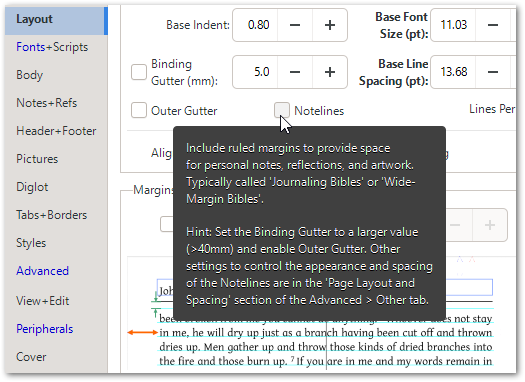Switch to the Diglot tab
This screenshot has height=382, width=525.
(32, 187)
